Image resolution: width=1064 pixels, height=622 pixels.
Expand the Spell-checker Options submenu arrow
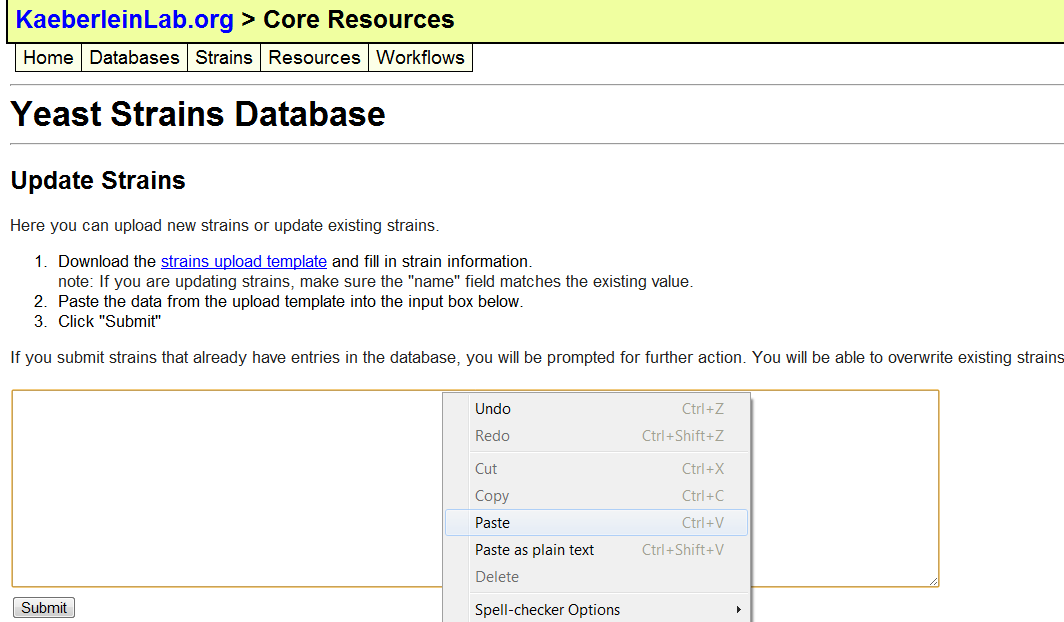738,610
